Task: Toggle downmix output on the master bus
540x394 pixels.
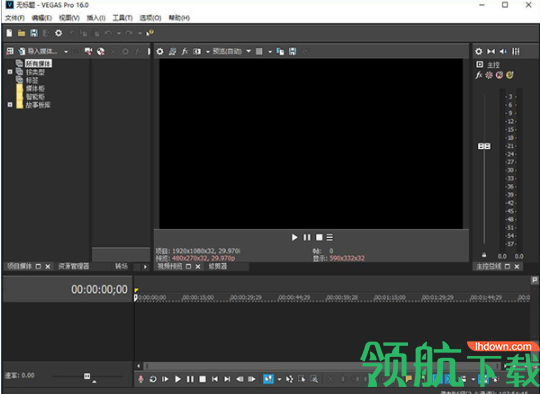Action: click(x=491, y=52)
